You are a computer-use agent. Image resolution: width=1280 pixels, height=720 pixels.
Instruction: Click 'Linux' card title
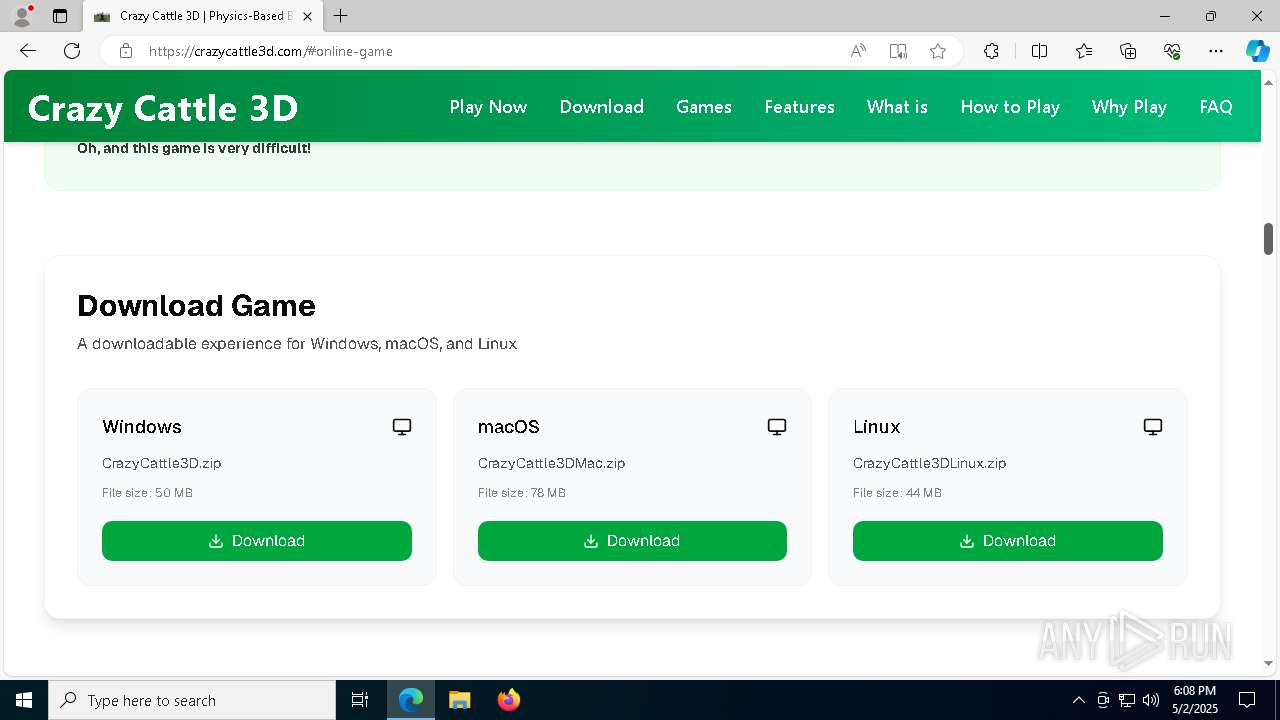click(876, 427)
